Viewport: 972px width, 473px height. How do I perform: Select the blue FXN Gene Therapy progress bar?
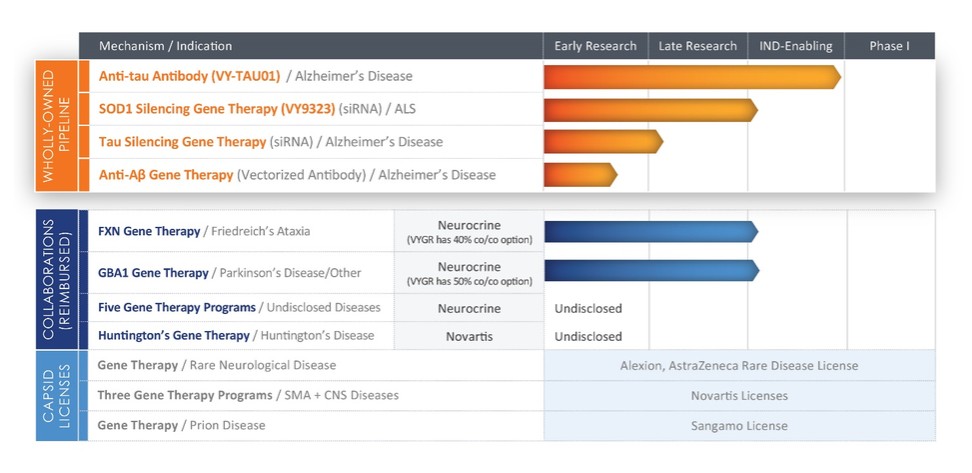coord(650,231)
